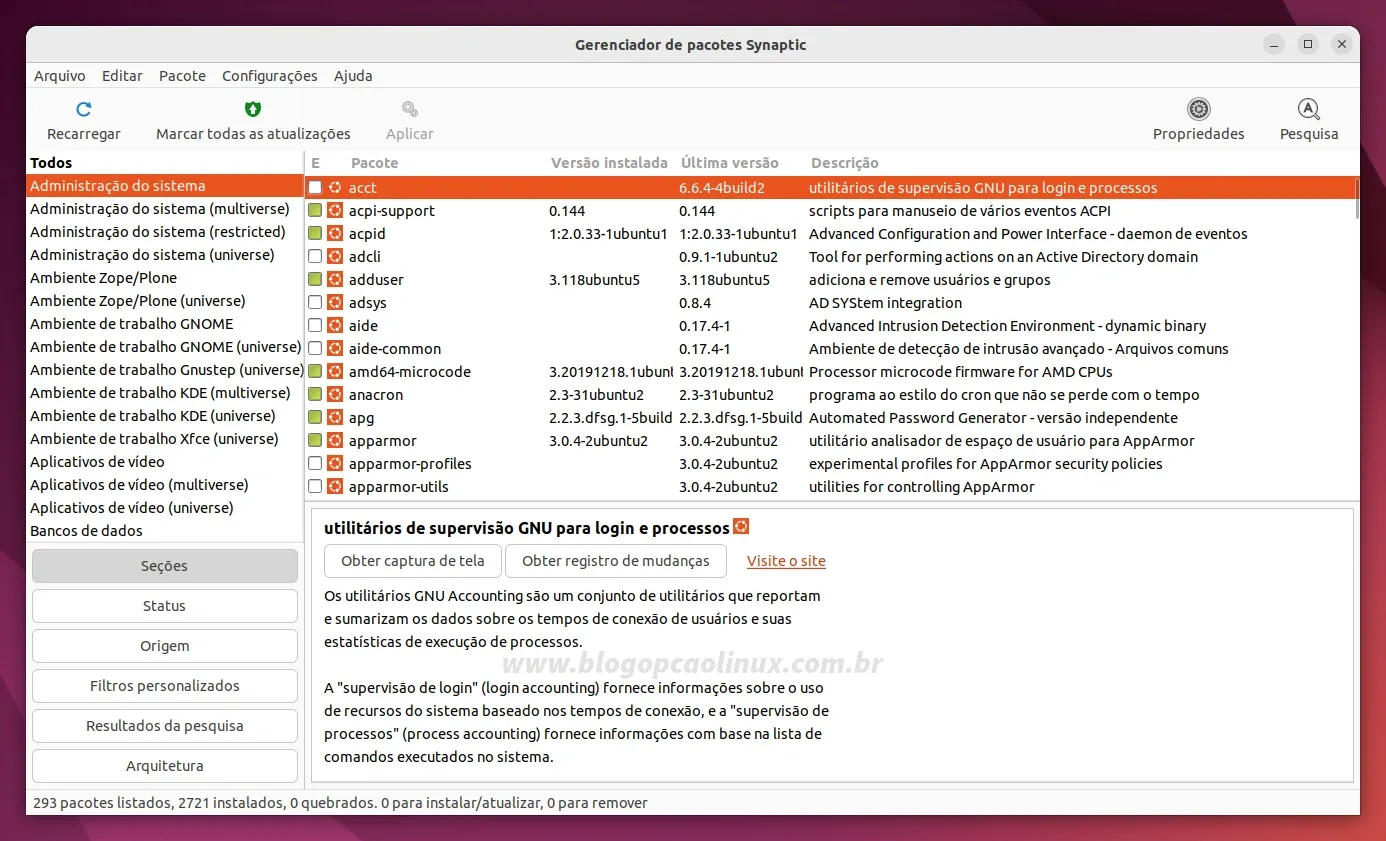The image size is (1386, 841).
Task: Click Ubuntu supported icon in amd64-microcode row
Action: tap(335, 371)
